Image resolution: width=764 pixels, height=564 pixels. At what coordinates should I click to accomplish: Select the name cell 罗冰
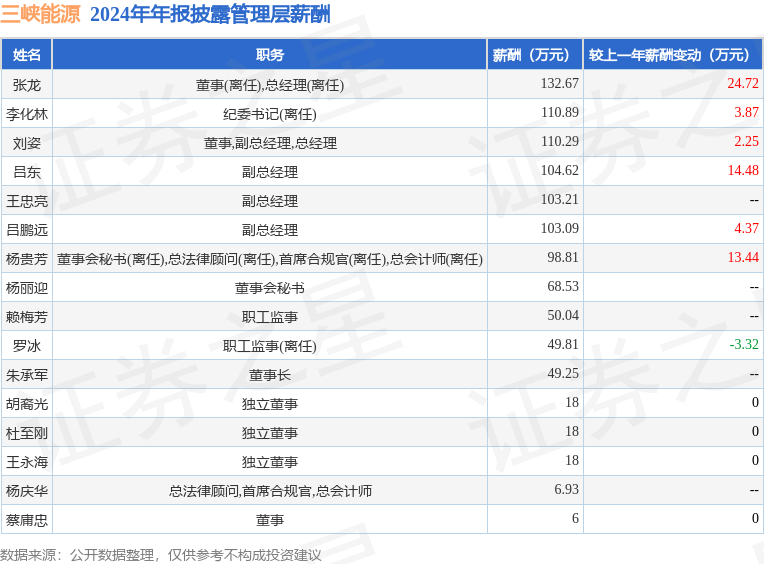[27, 346]
